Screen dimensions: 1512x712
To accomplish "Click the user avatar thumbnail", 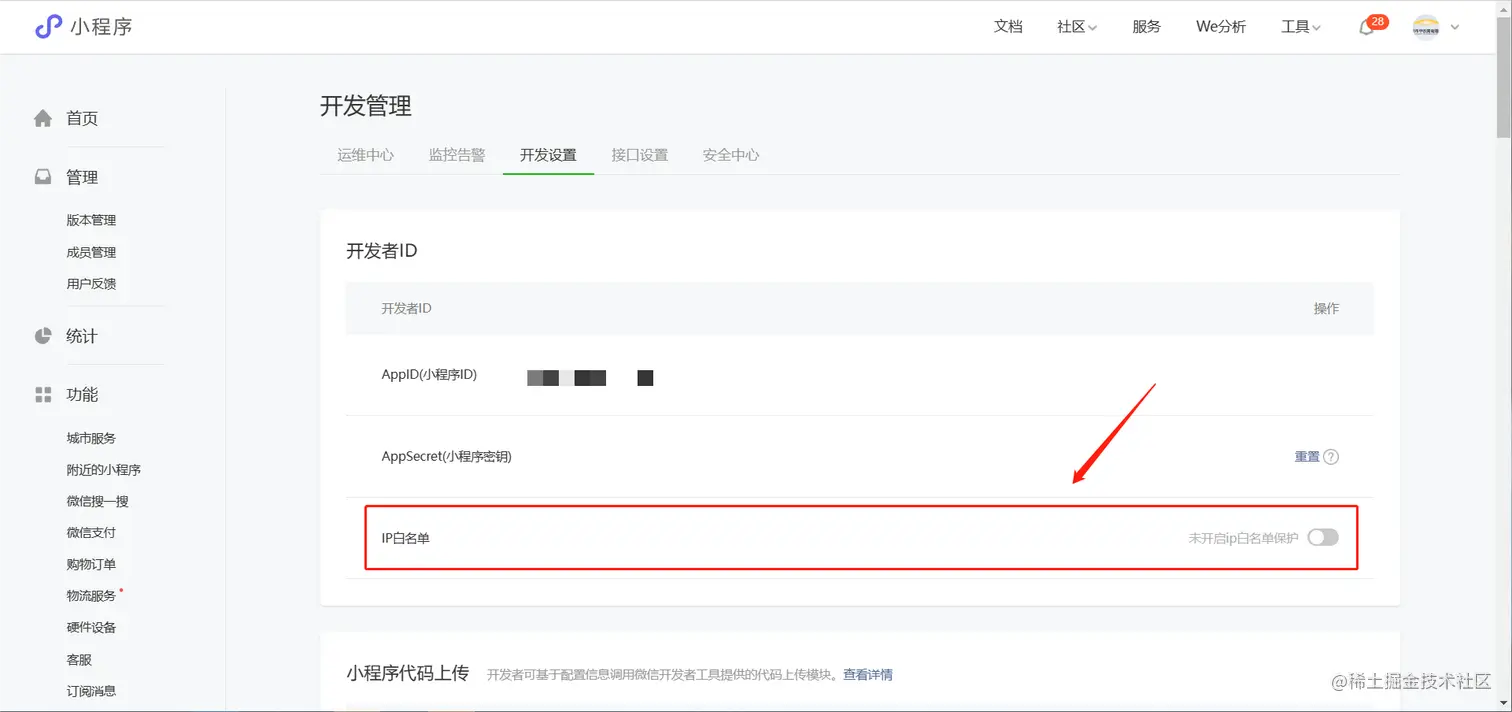I will pyautogui.click(x=1426, y=28).
